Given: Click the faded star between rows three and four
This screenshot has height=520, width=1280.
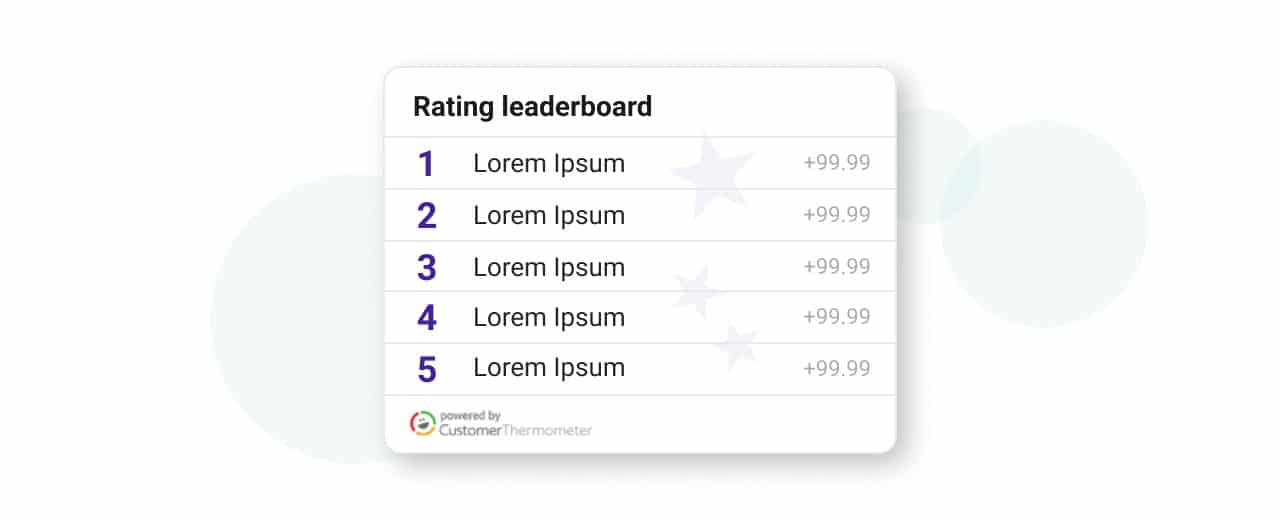Looking at the screenshot, I should [698, 292].
